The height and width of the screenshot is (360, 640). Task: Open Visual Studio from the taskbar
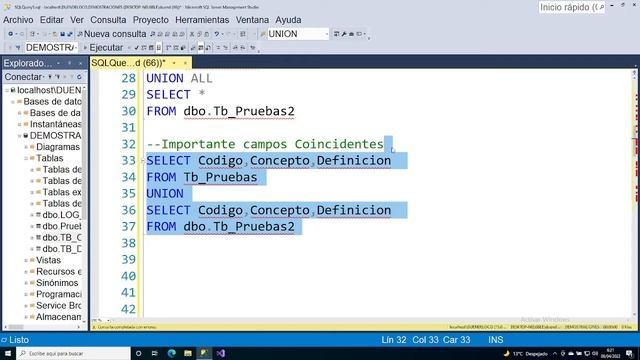(221, 353)
